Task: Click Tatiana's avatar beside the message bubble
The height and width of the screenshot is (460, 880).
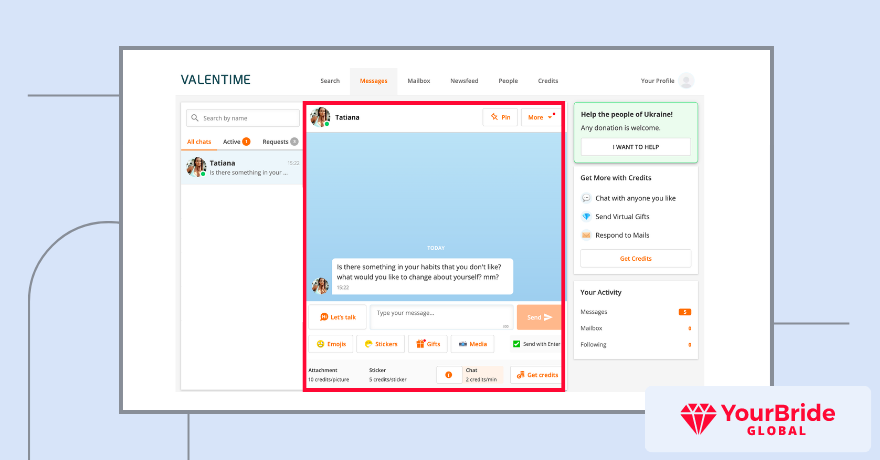Action: click(x=320, y=286)
